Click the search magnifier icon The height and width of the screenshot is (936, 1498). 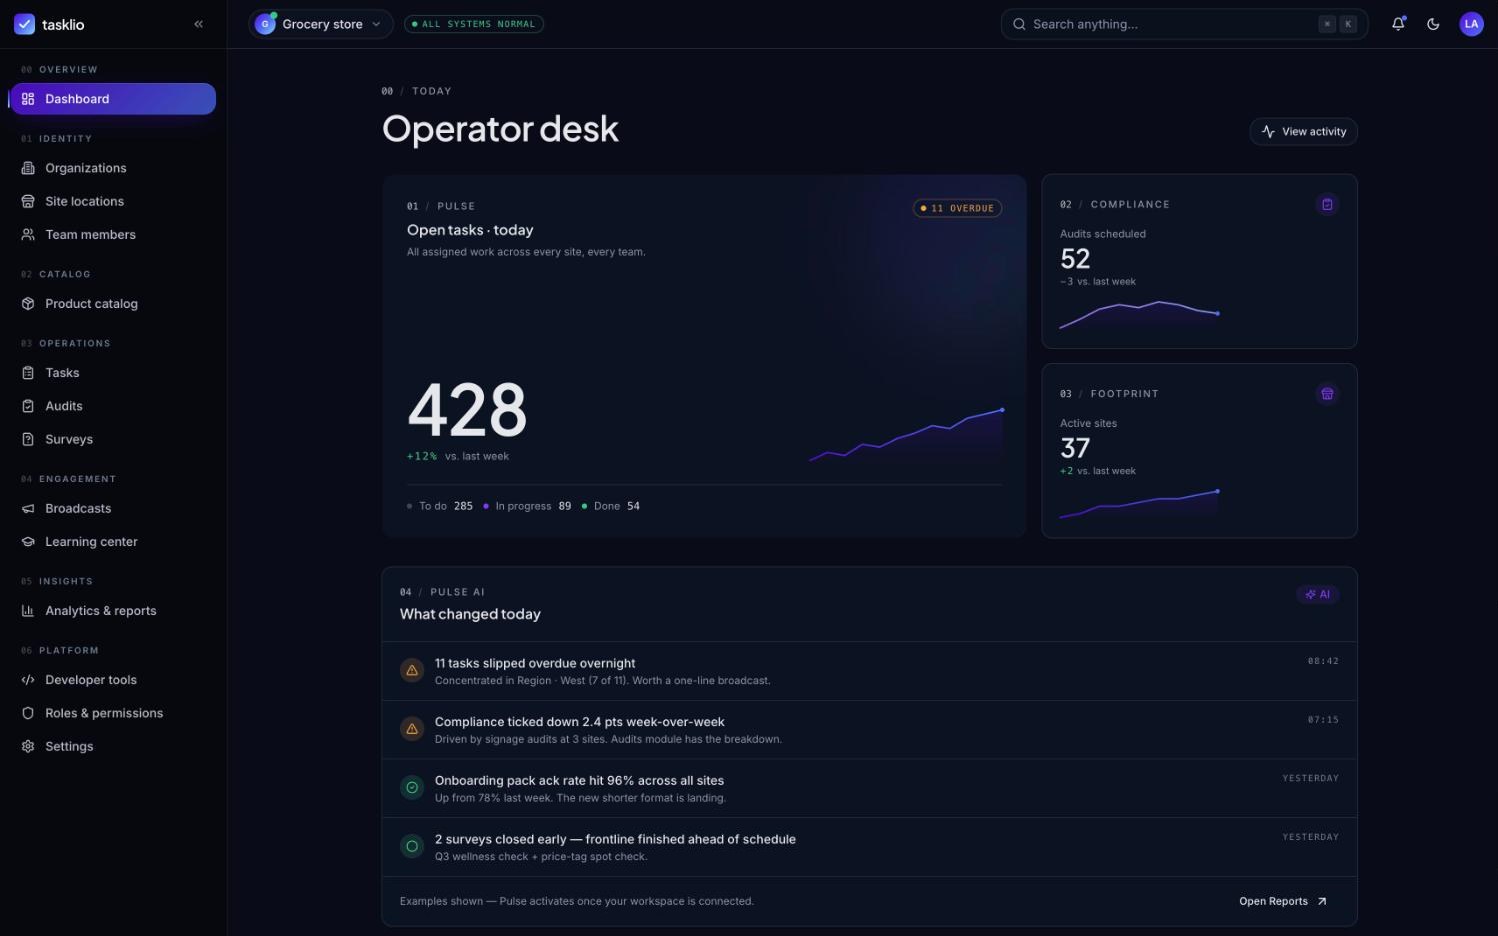coord(1019,24)
